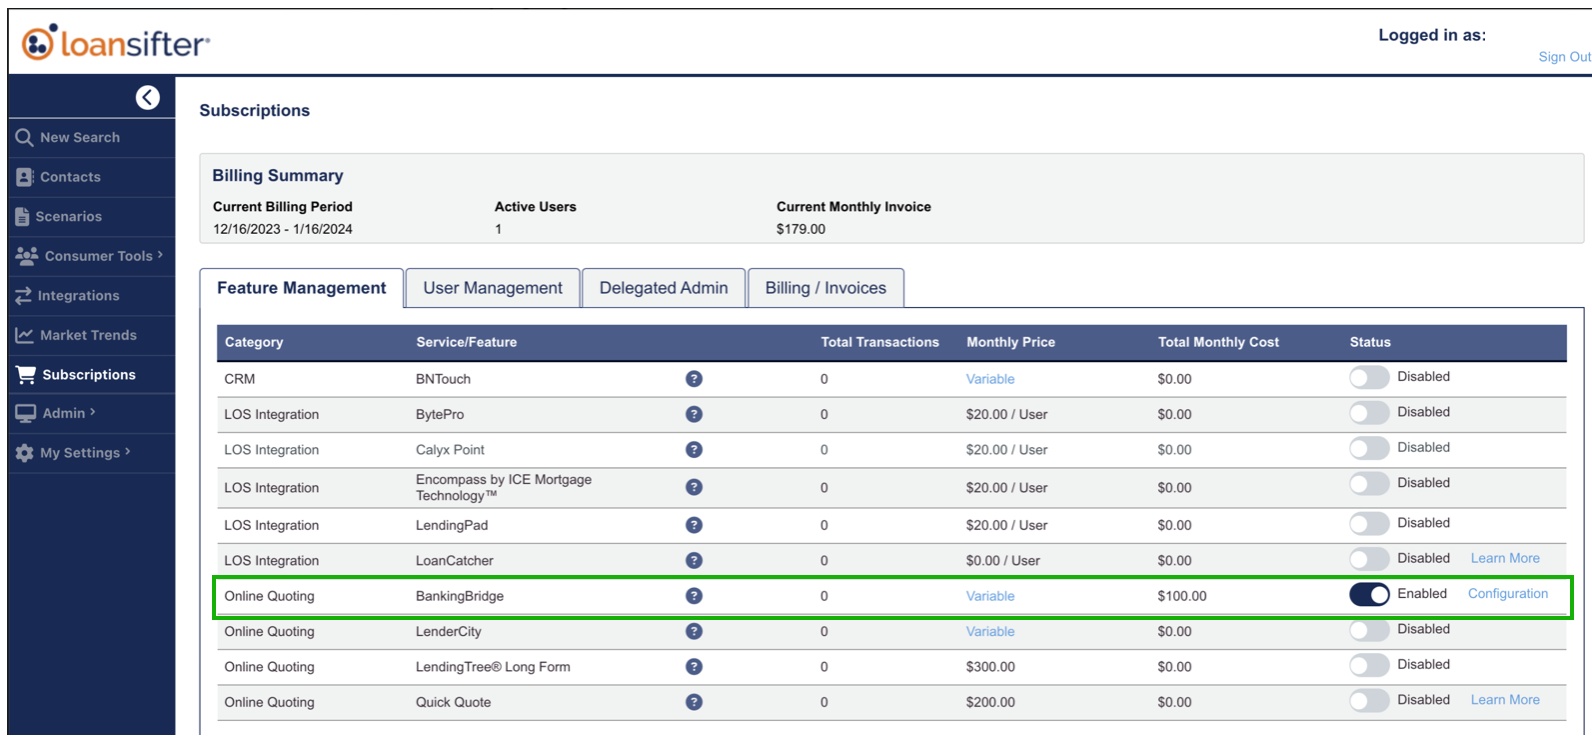Click the Admin monitor icon

[x=25, y=413]
